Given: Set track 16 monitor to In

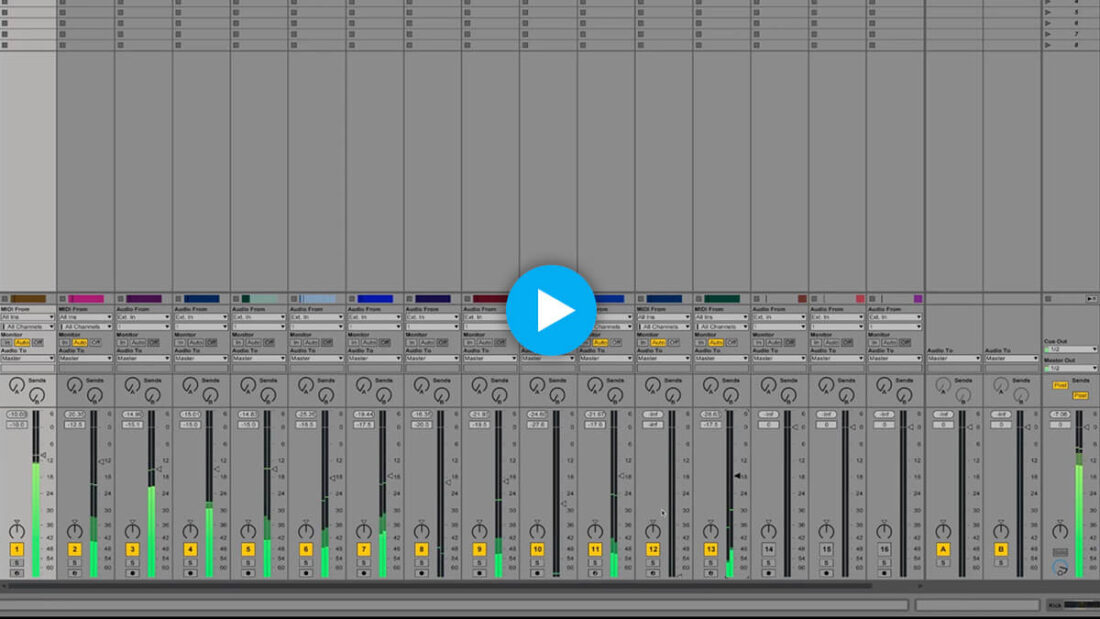Looking at the screenshot, I should click(x=874, y=342).
